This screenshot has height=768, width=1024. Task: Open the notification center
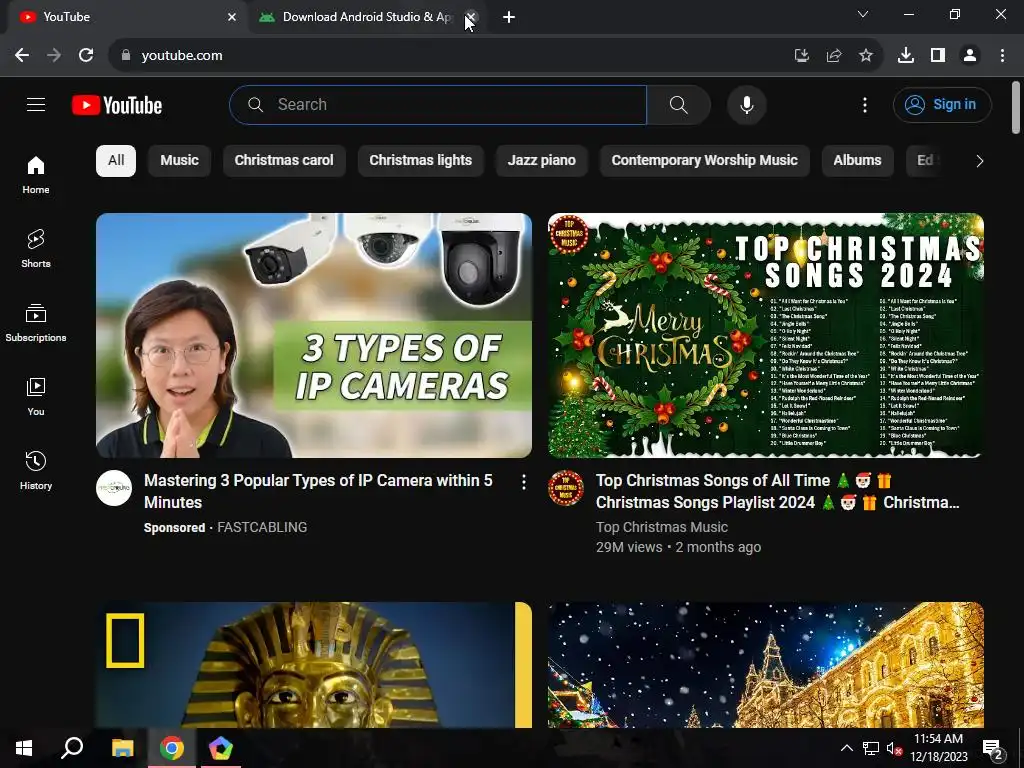tap(993, 749)
